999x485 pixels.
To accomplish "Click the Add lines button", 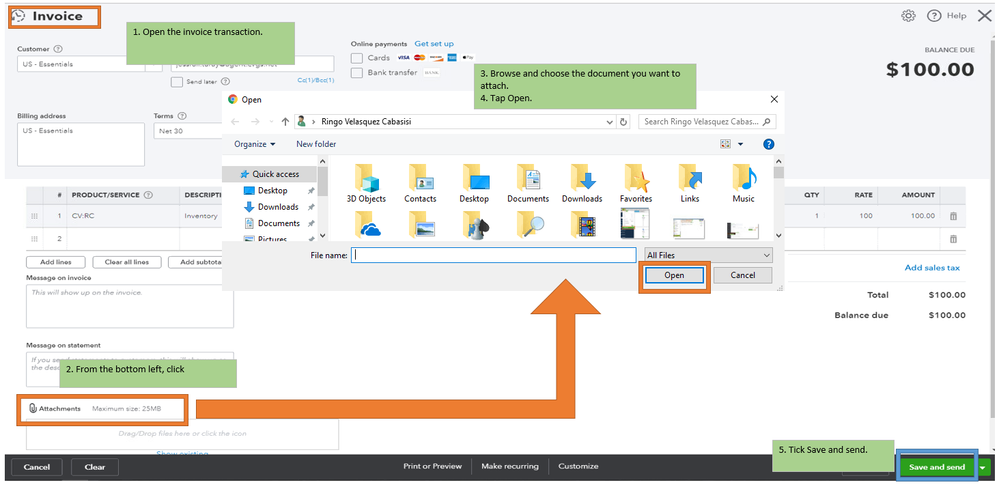I will 55,262.
